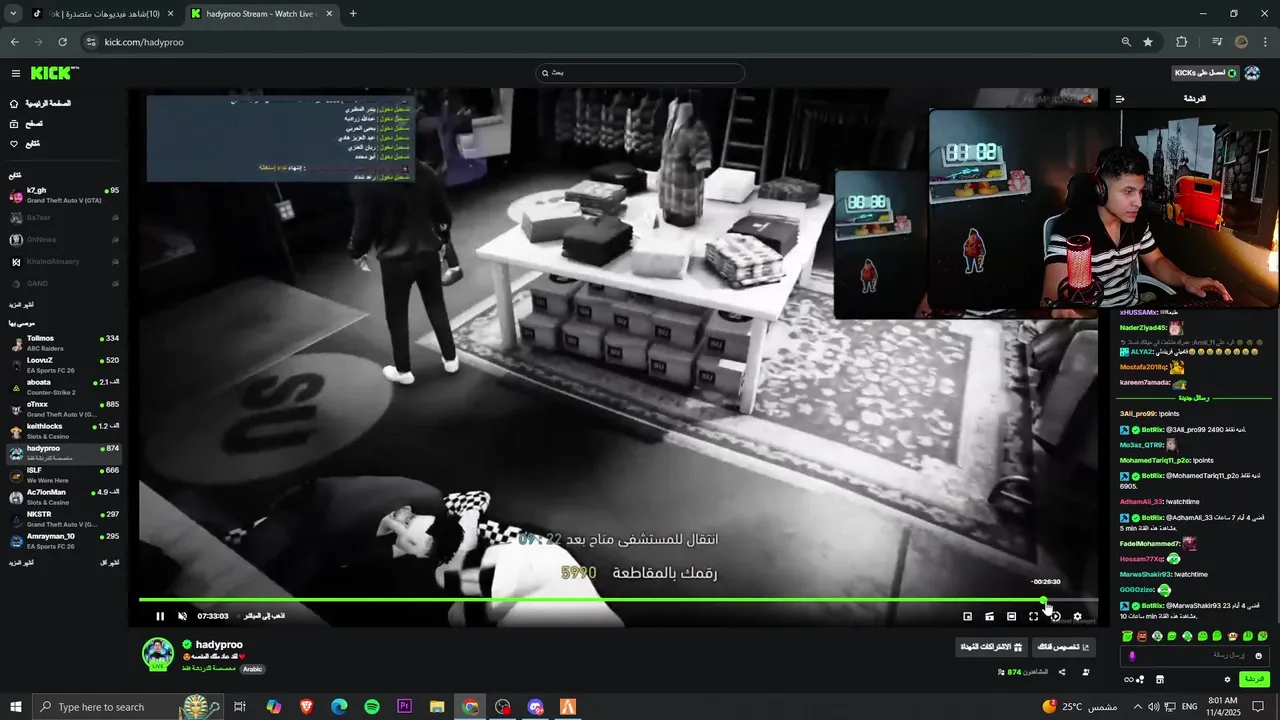Open Following in the Kick sidebar

point(25,144)
